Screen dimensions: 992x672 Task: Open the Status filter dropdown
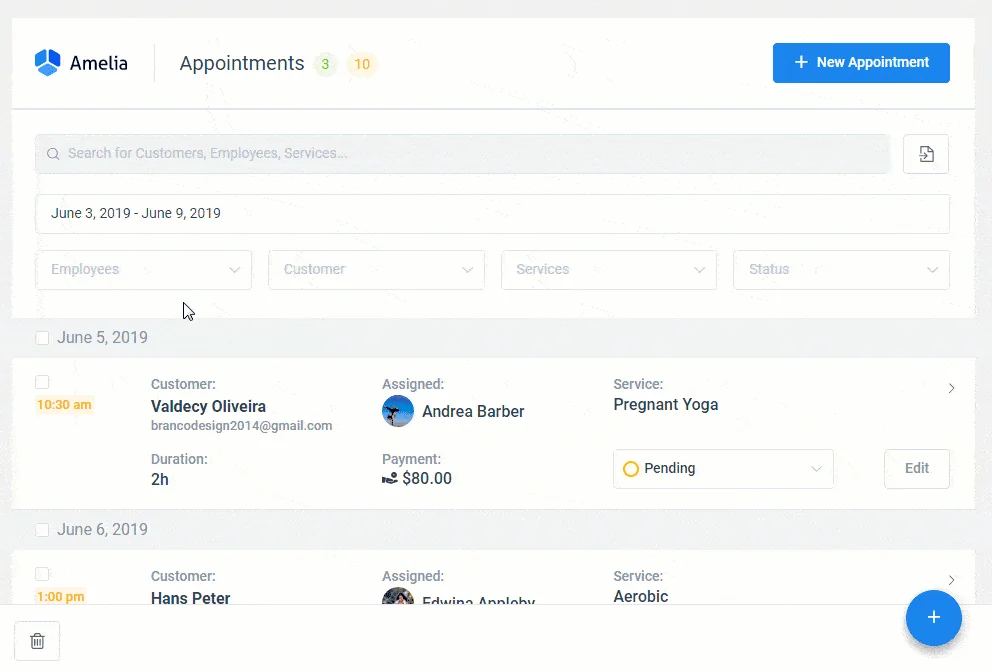tap(841, 270)
